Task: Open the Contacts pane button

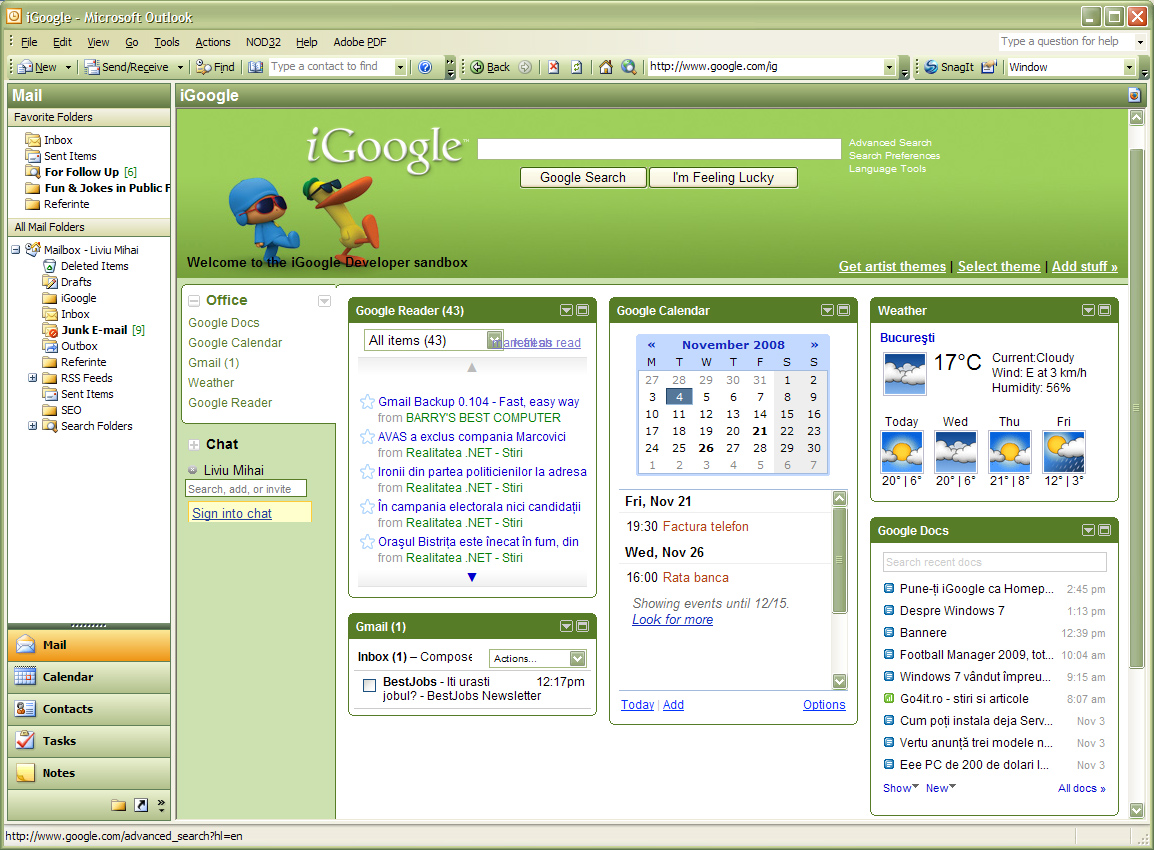Action: click(x=89, y=709)
